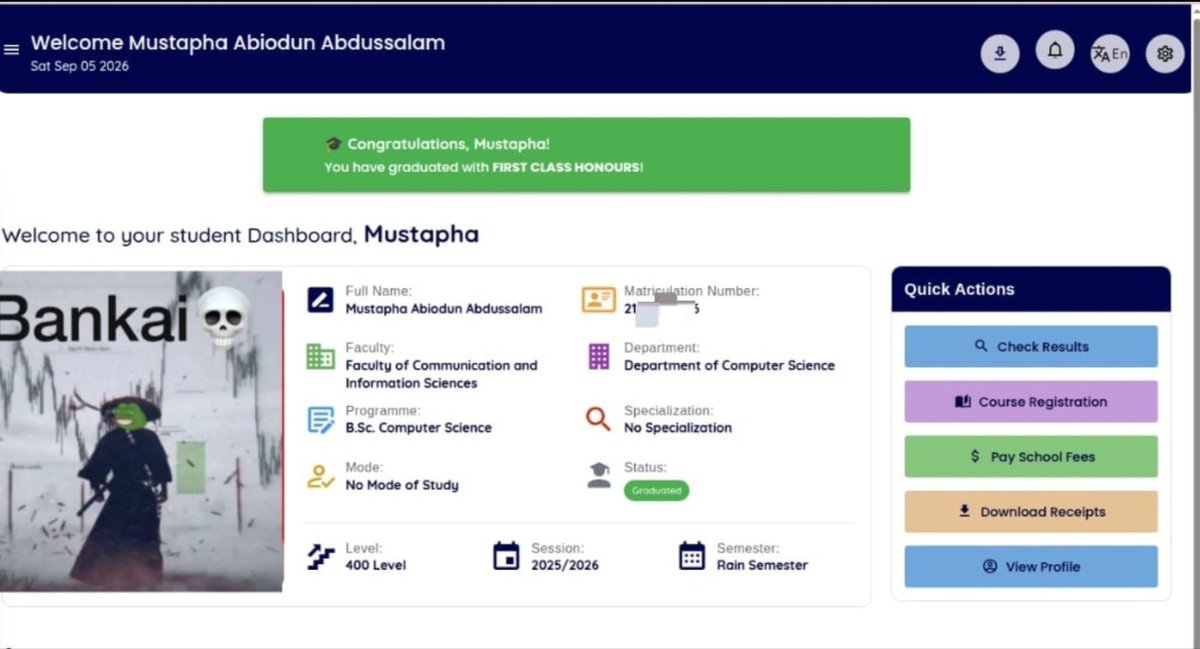Viewport: 1200px width, 649px height.
Task: Click 'Faculty of Communication and Information Sciences'
Action: 441,374
